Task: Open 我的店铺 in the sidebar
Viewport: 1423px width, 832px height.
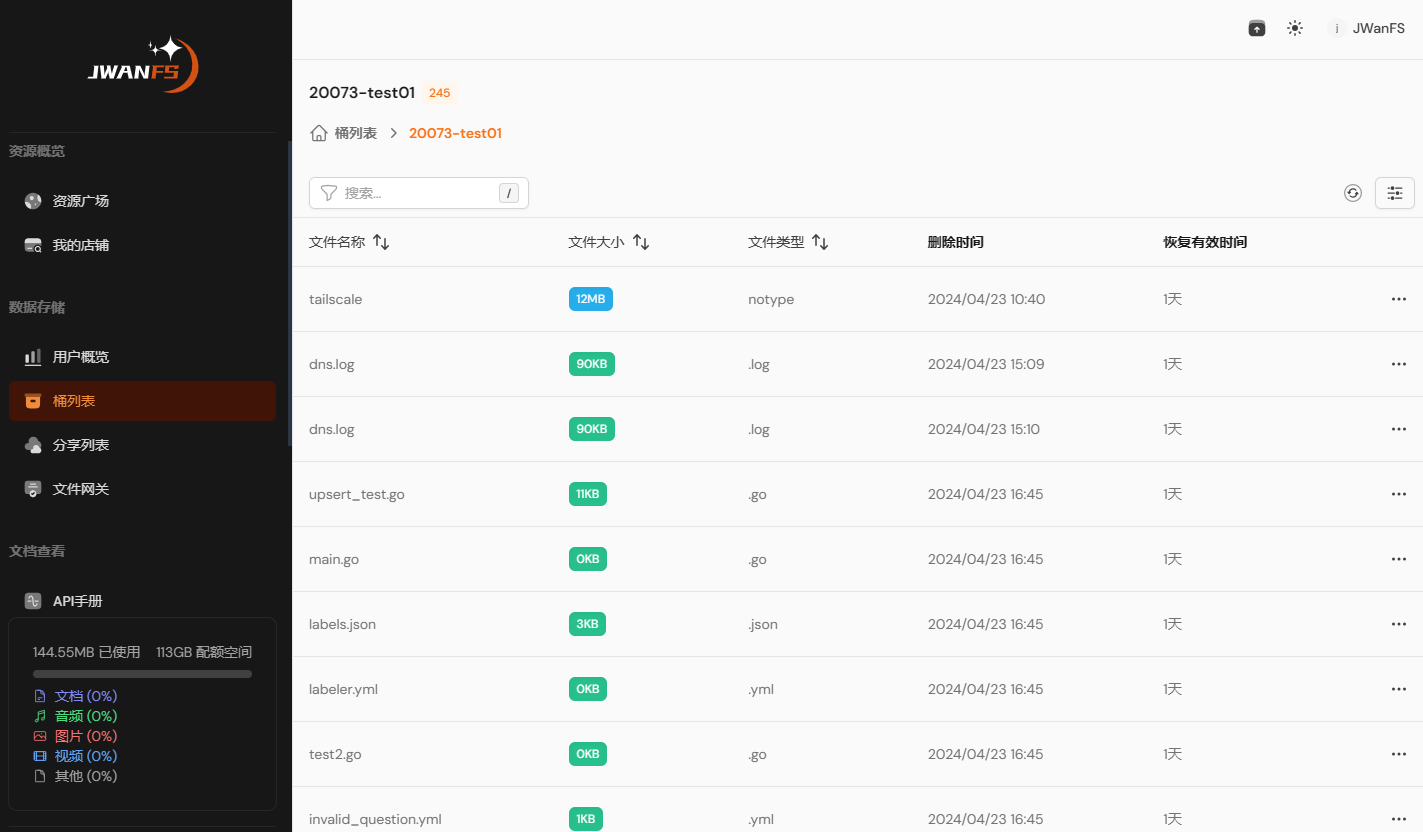Action: coord(142,245)
